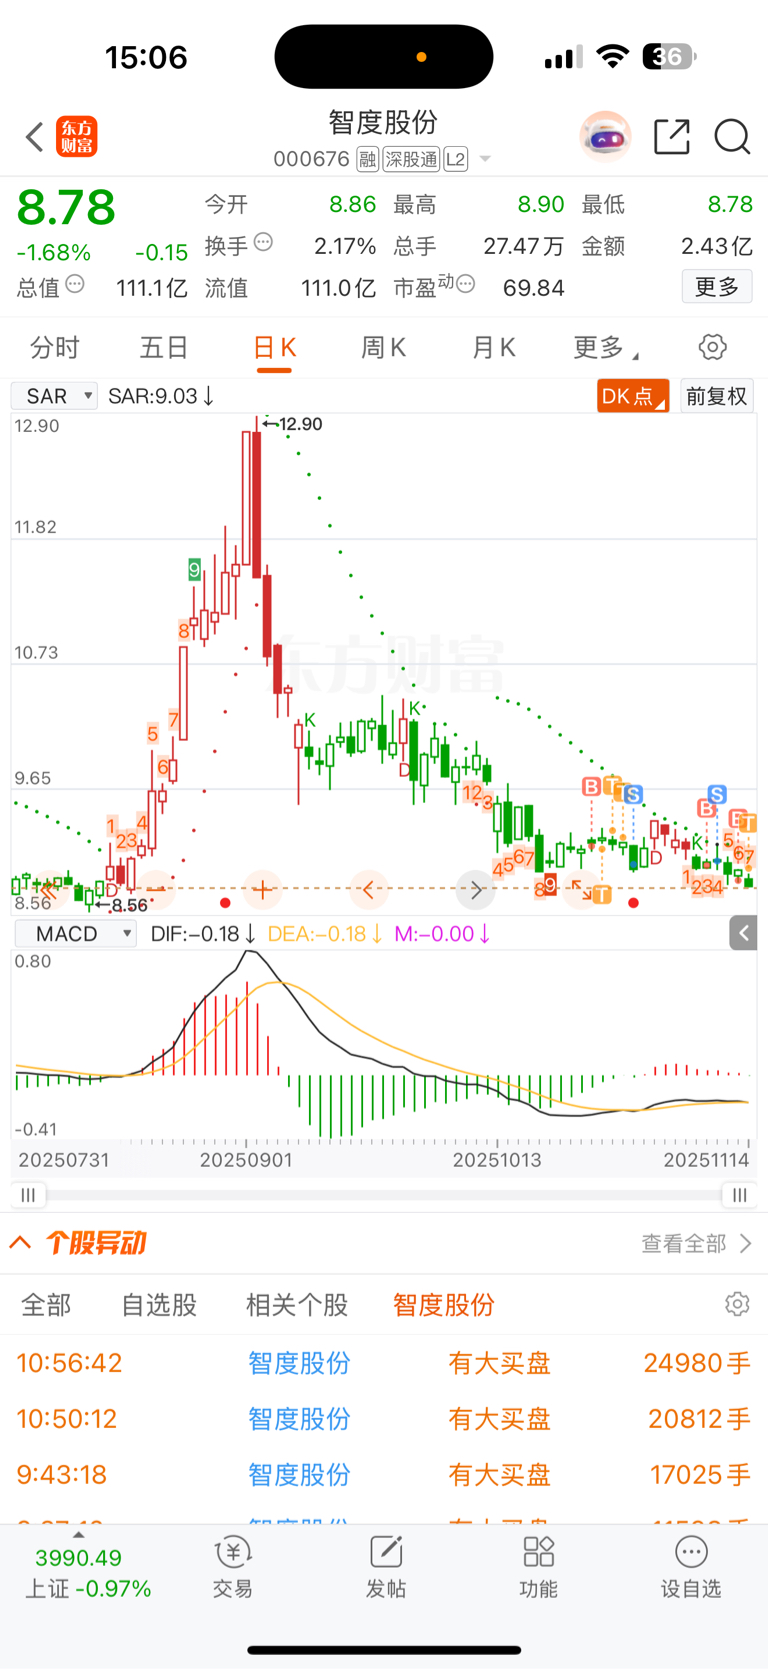This screenshot has width=768, height=1669.
Task: Tap right handle of chart range slider
Action: [x=739, y=1195]
